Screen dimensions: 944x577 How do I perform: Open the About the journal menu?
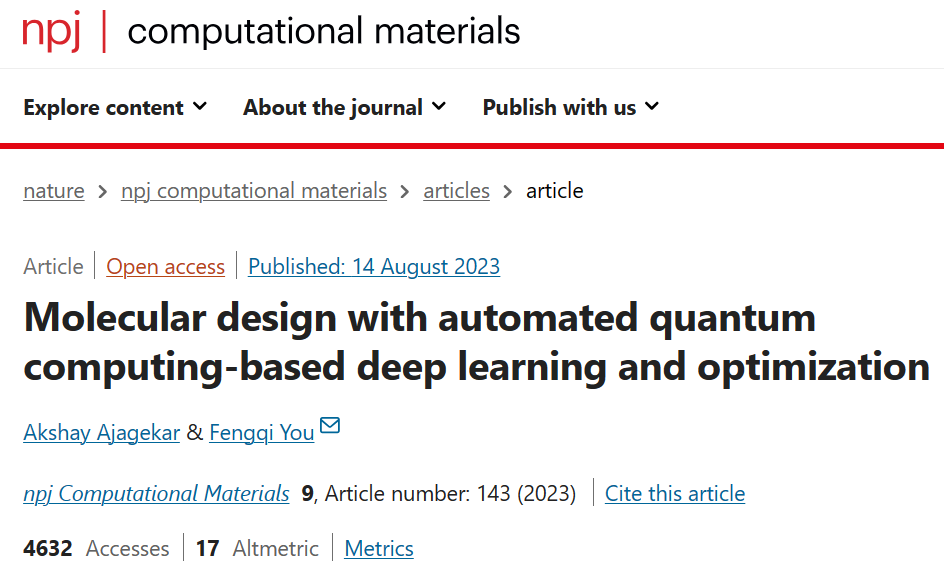344,107
